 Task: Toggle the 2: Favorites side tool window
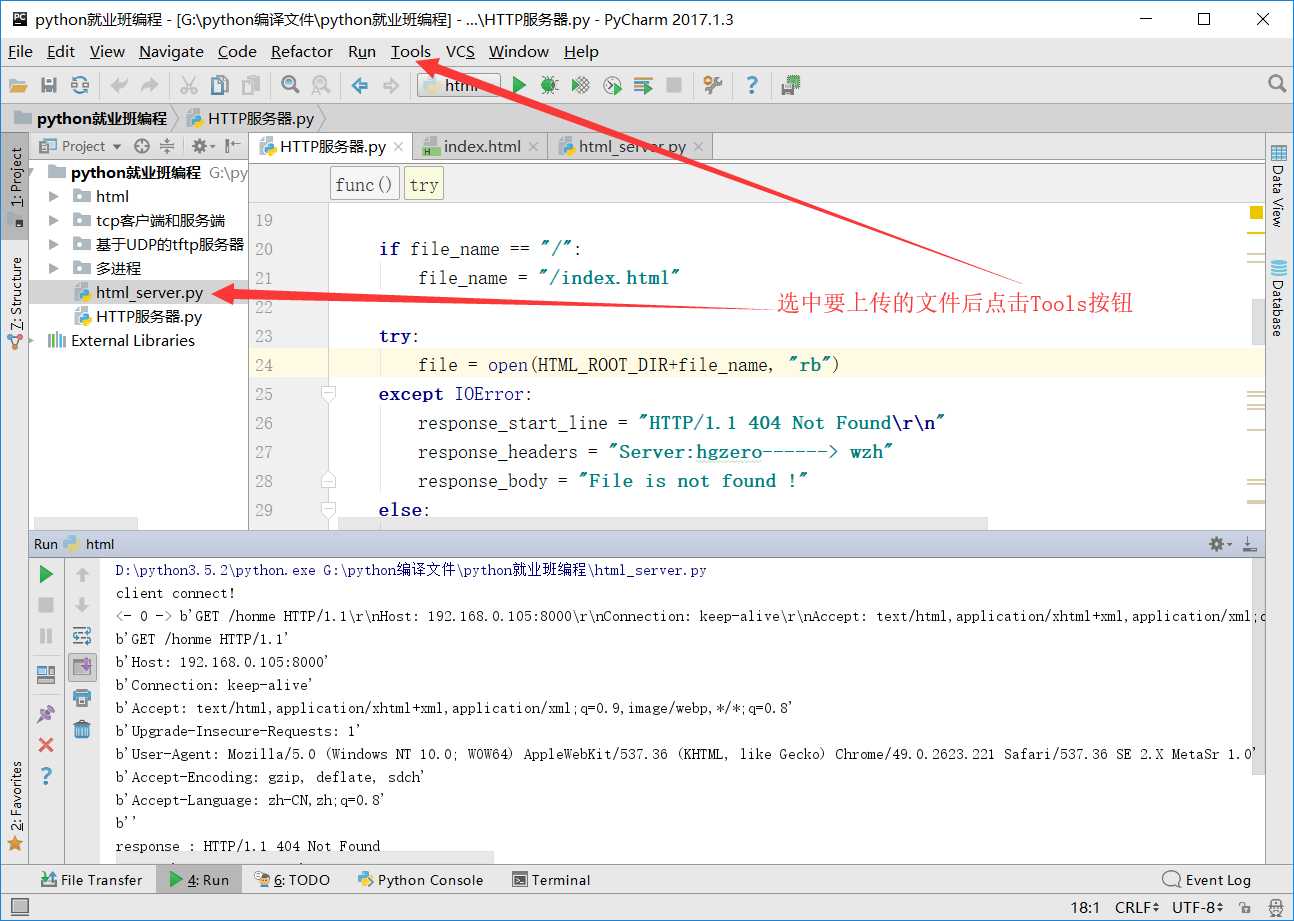point(15,805)
